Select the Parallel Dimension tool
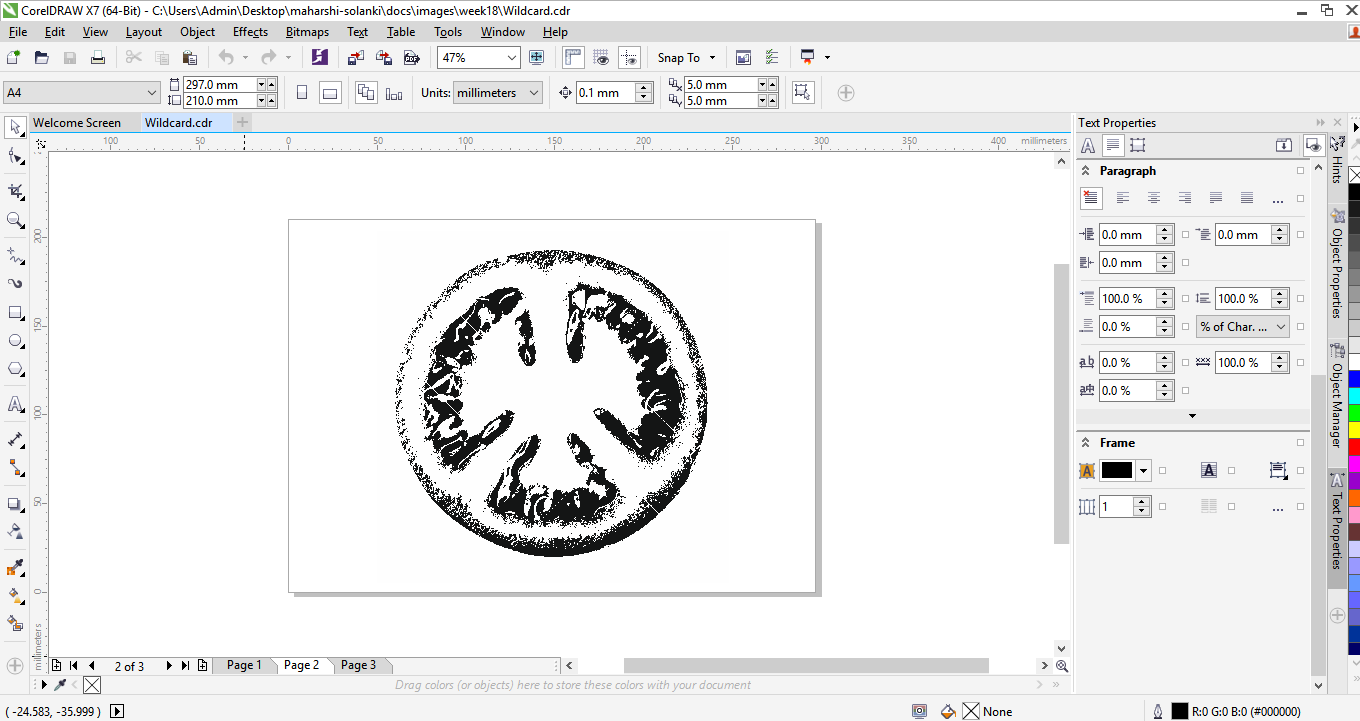Viewport: 1360px width, 721px height. [15, 439]
